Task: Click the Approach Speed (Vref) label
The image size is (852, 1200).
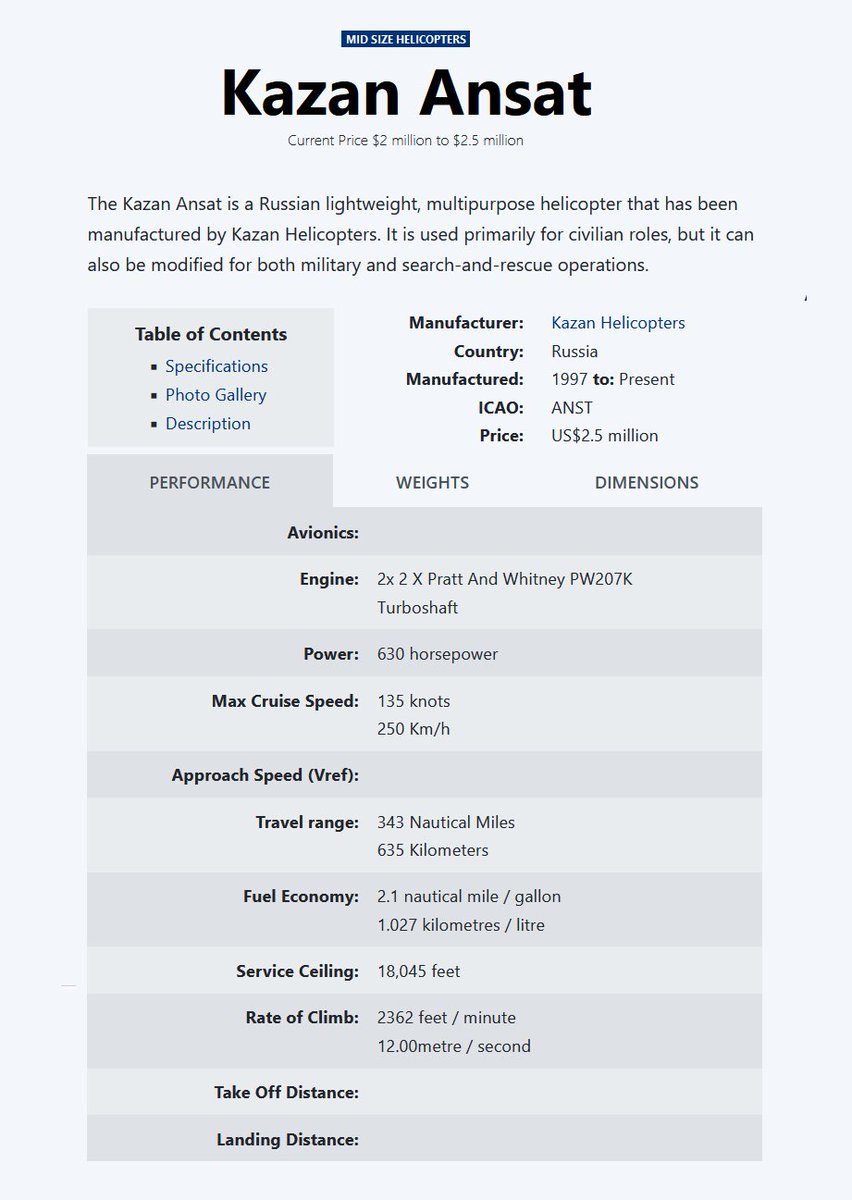Action: [265, 775]
